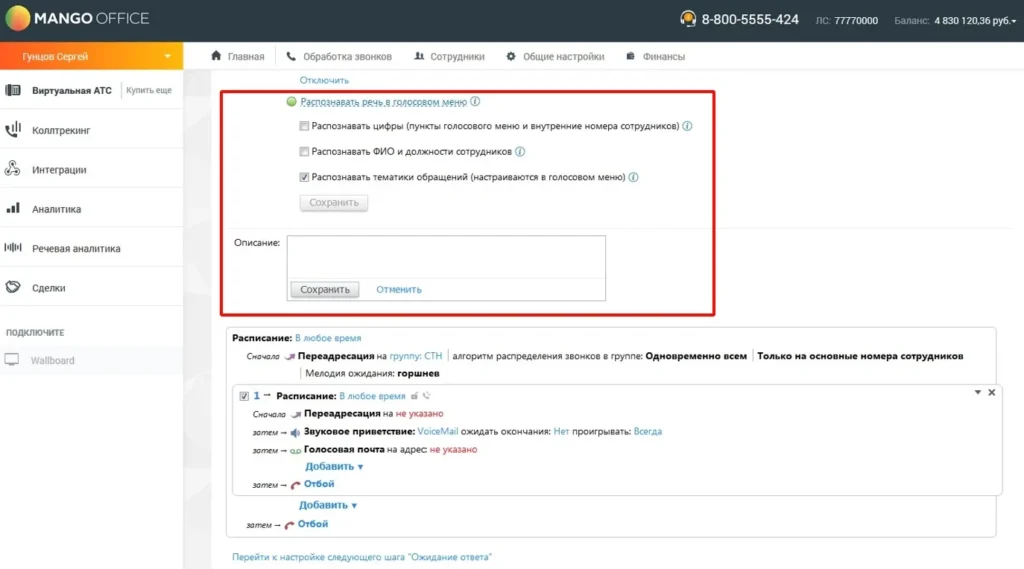Enable the Распознавать цифры checkbox
Viewport: 1024px width, 569px height.
tap(304, 126)
